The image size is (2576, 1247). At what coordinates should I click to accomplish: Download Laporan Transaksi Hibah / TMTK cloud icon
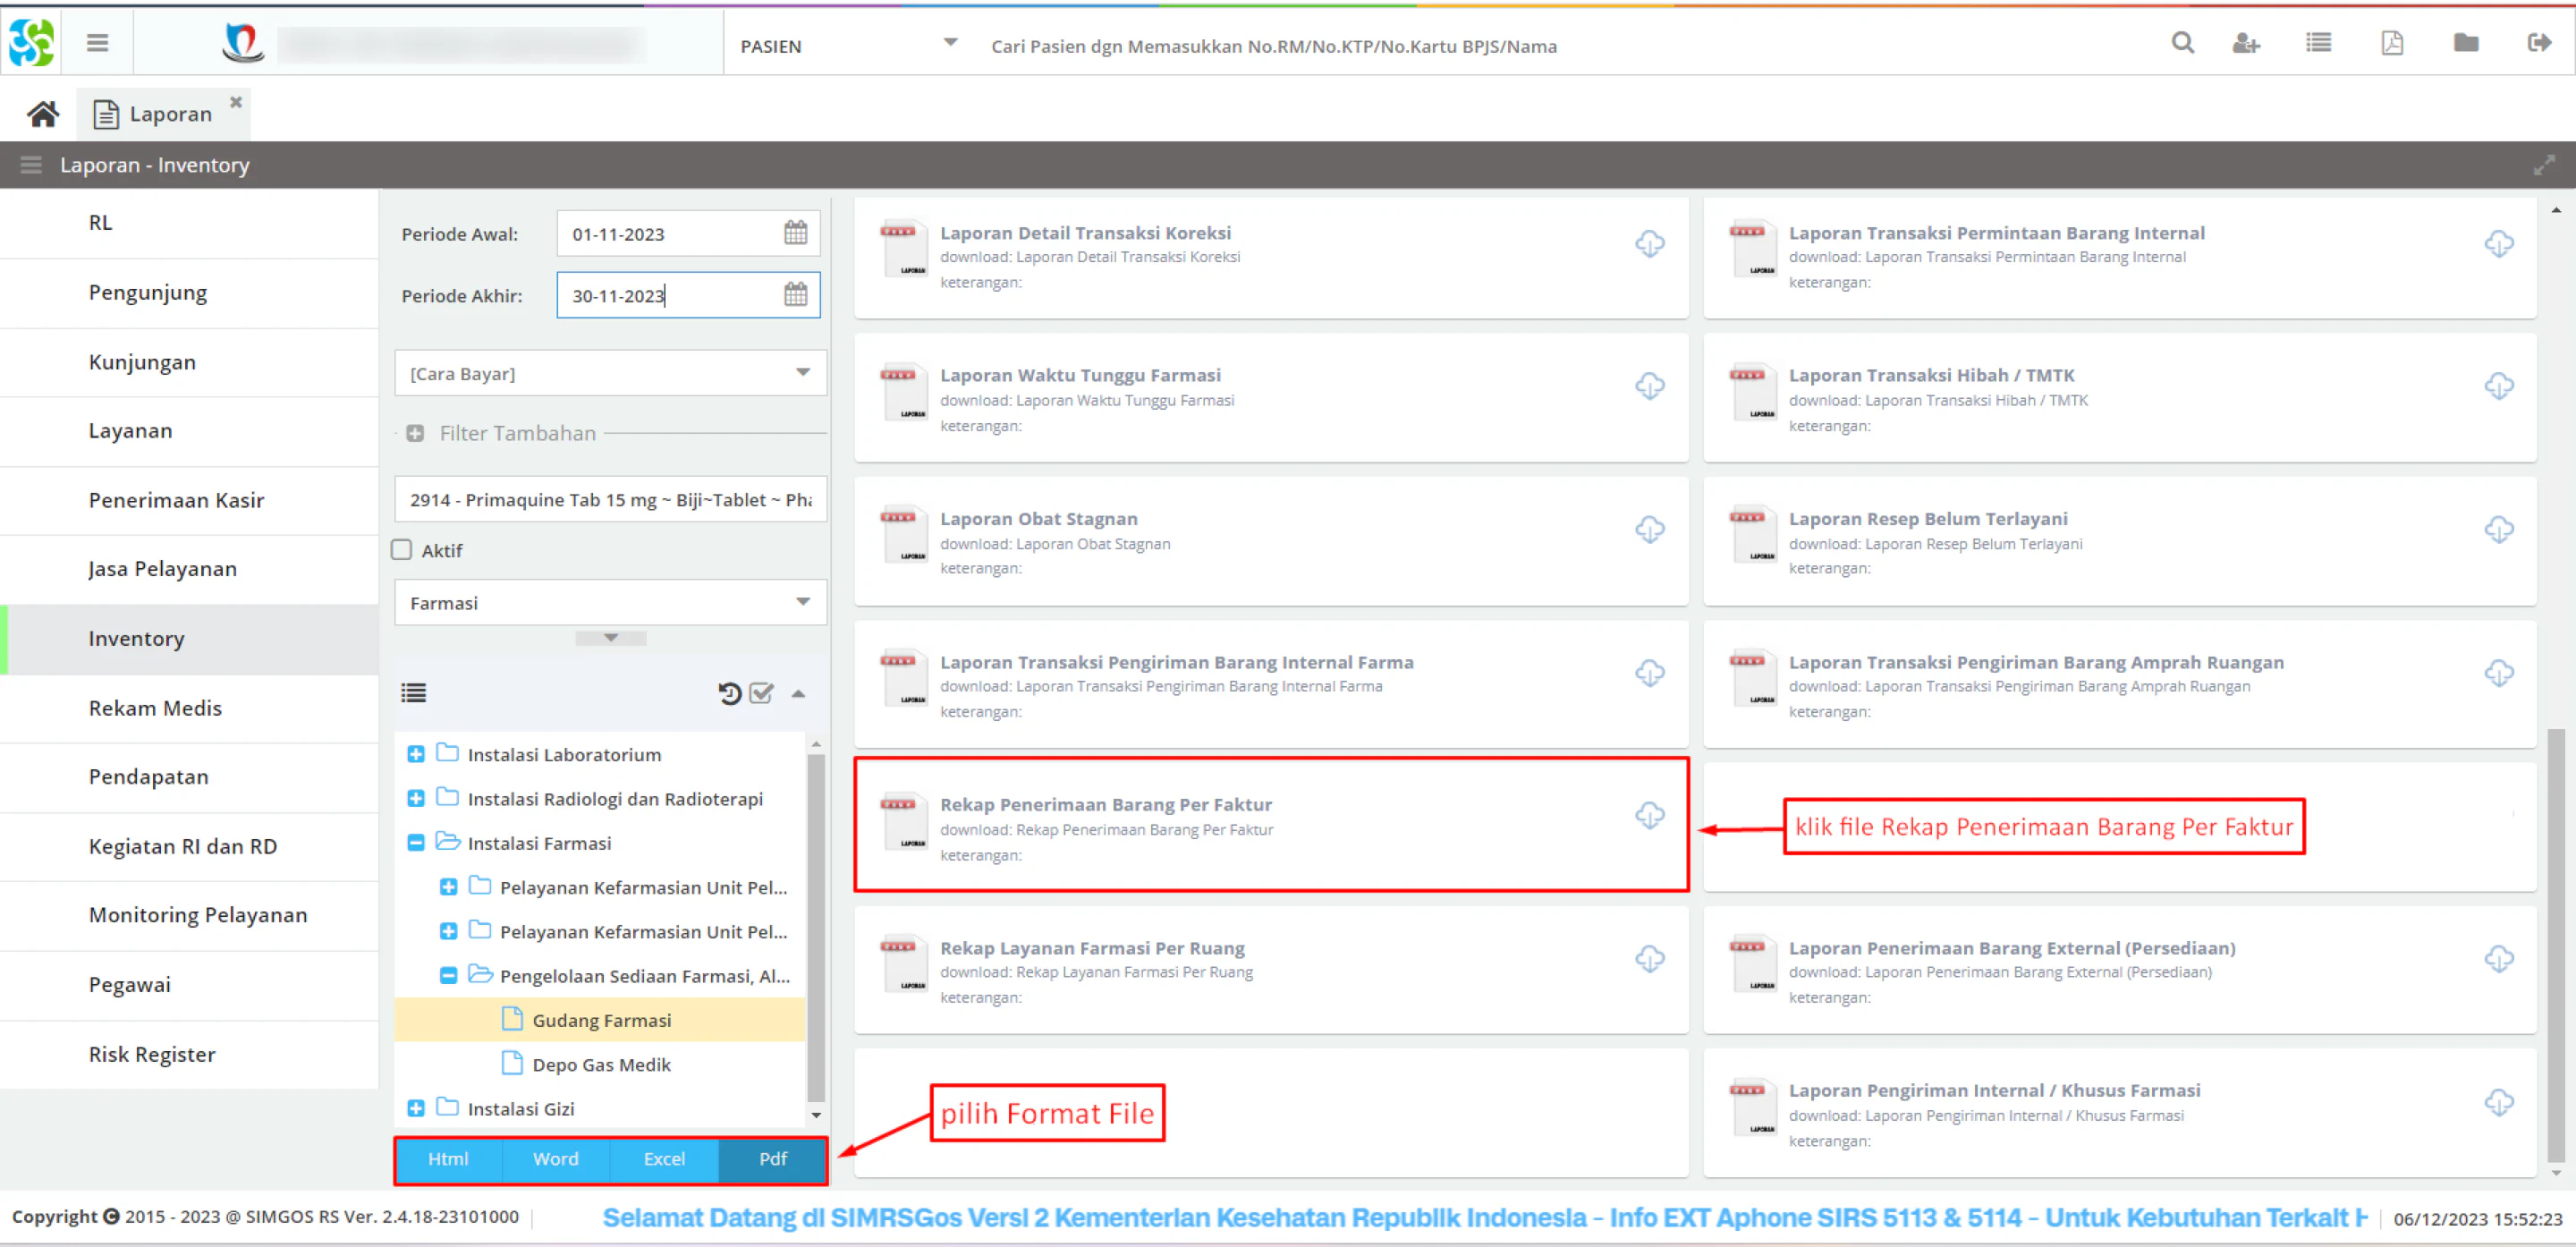2499,386
